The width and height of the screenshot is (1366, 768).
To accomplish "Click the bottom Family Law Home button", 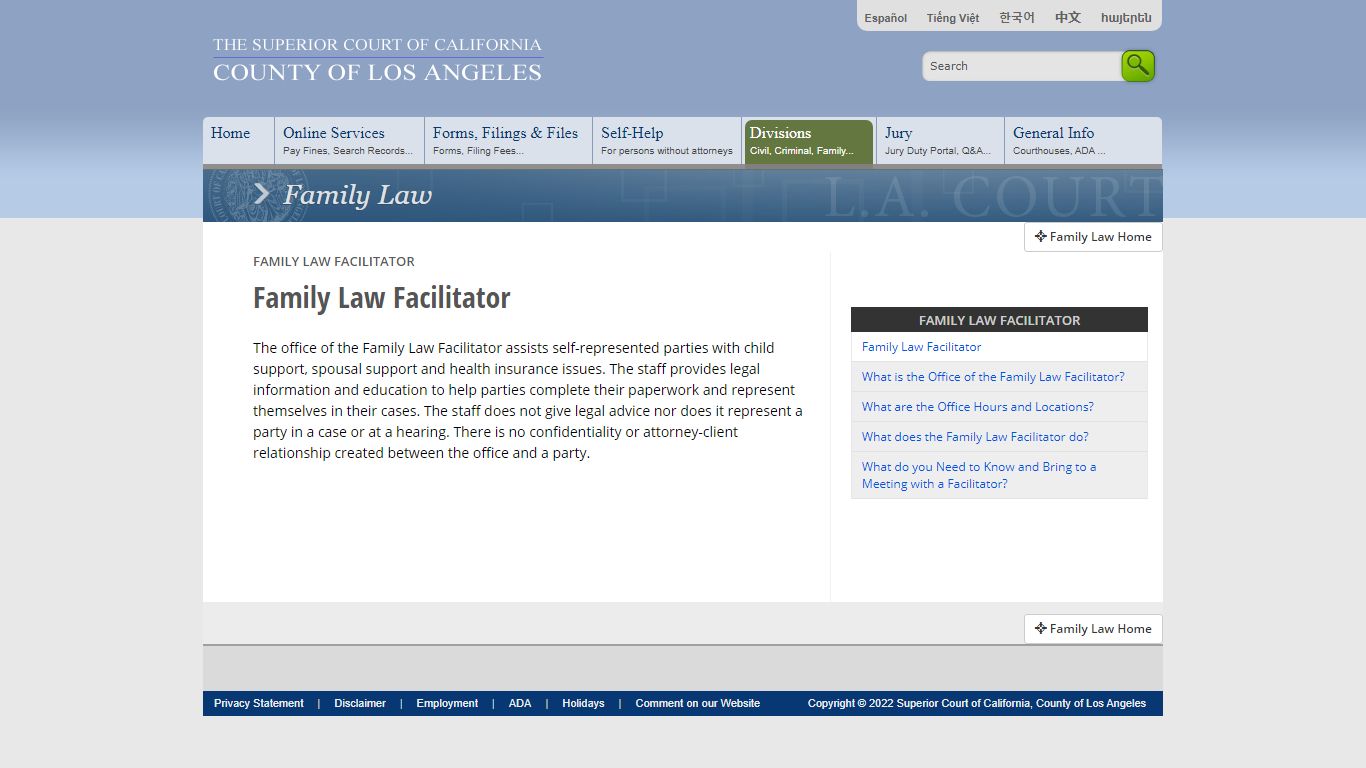I will 1093,629.
